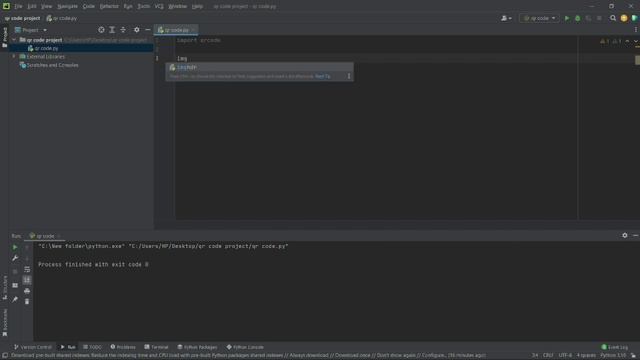Open the Terminal tool window
640x360 pixels.
156,347
